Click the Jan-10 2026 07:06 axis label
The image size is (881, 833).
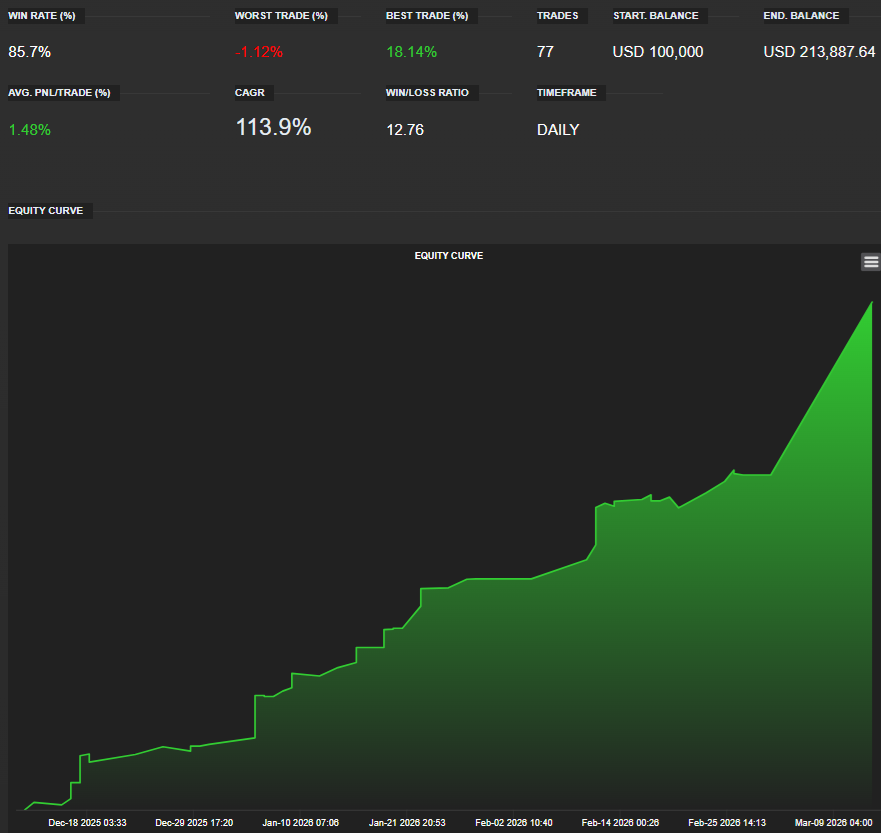coord(301,823)
